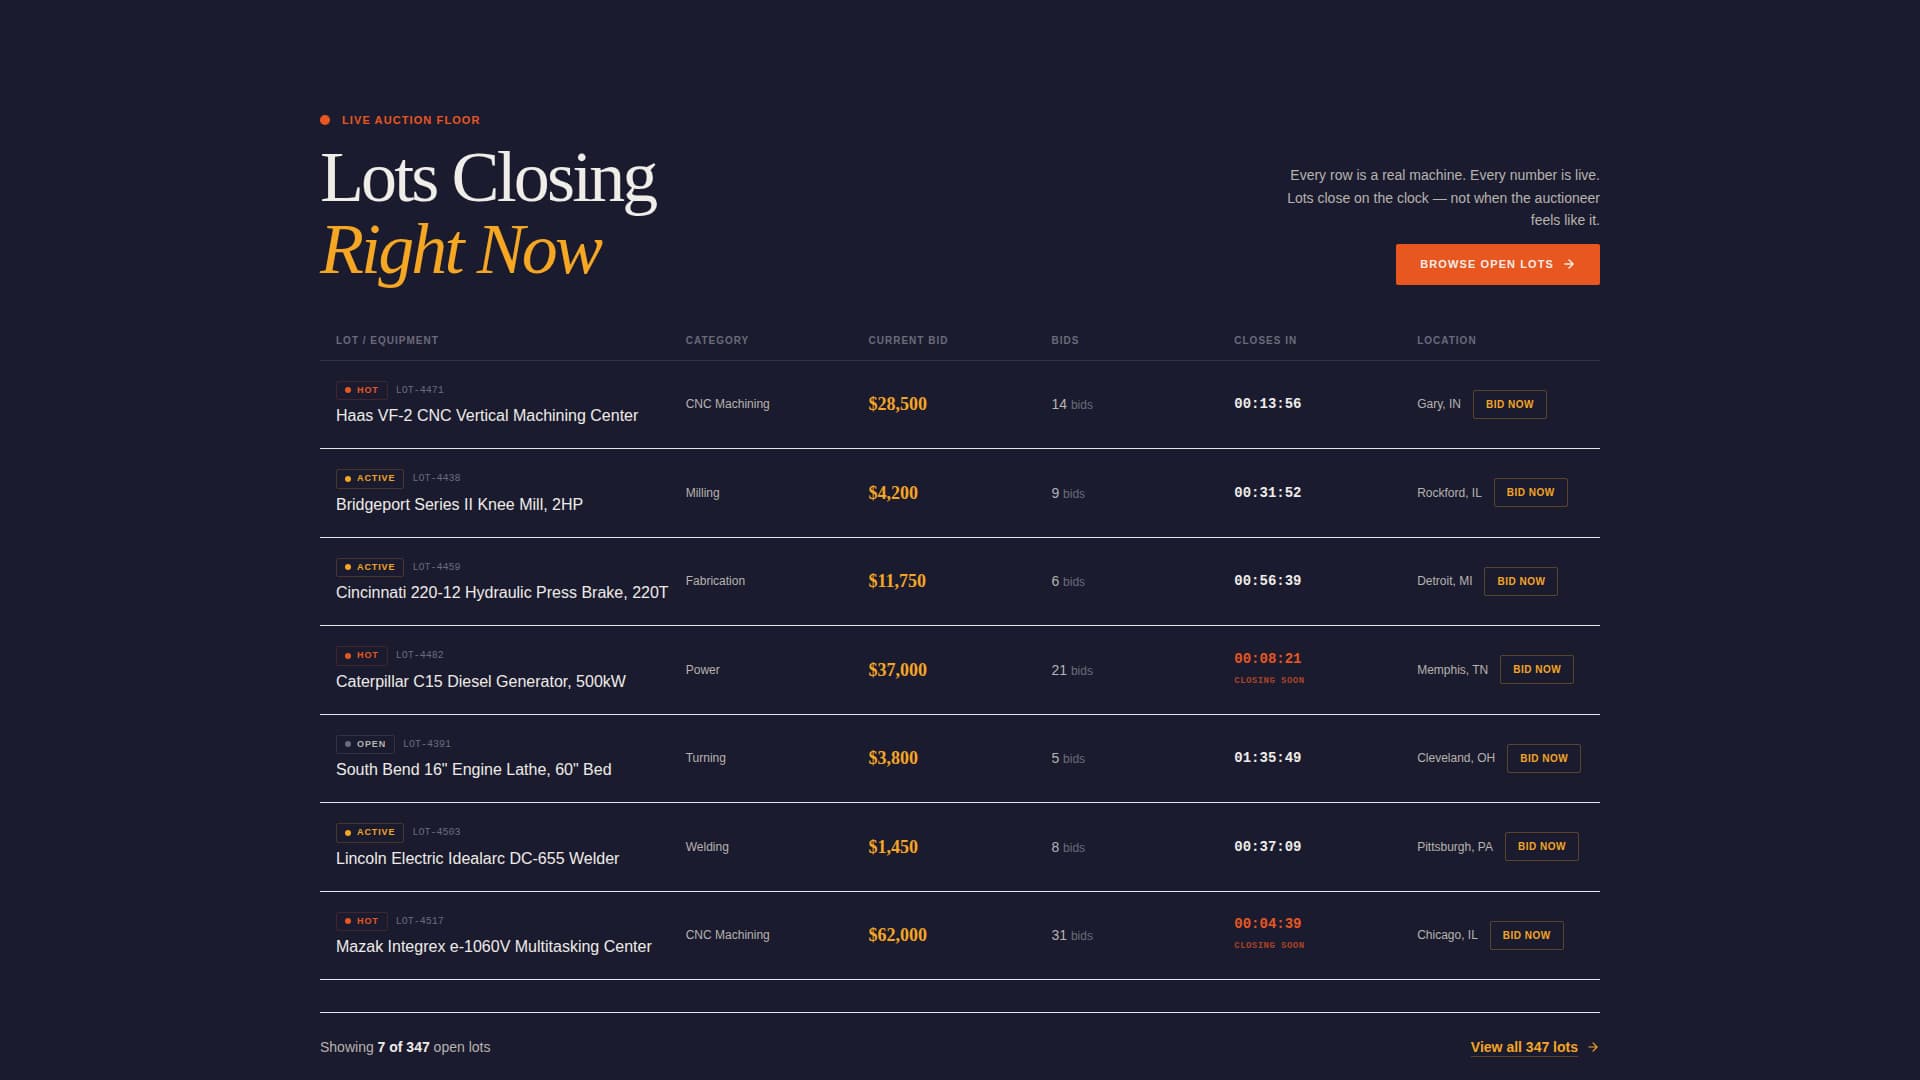The height and width of the screenshot is (1080, 1920).
Task: Click the live indicator dot beside LIVE AUCTION FLOOR
Action: pyautogui.click(x=325, y=119)
